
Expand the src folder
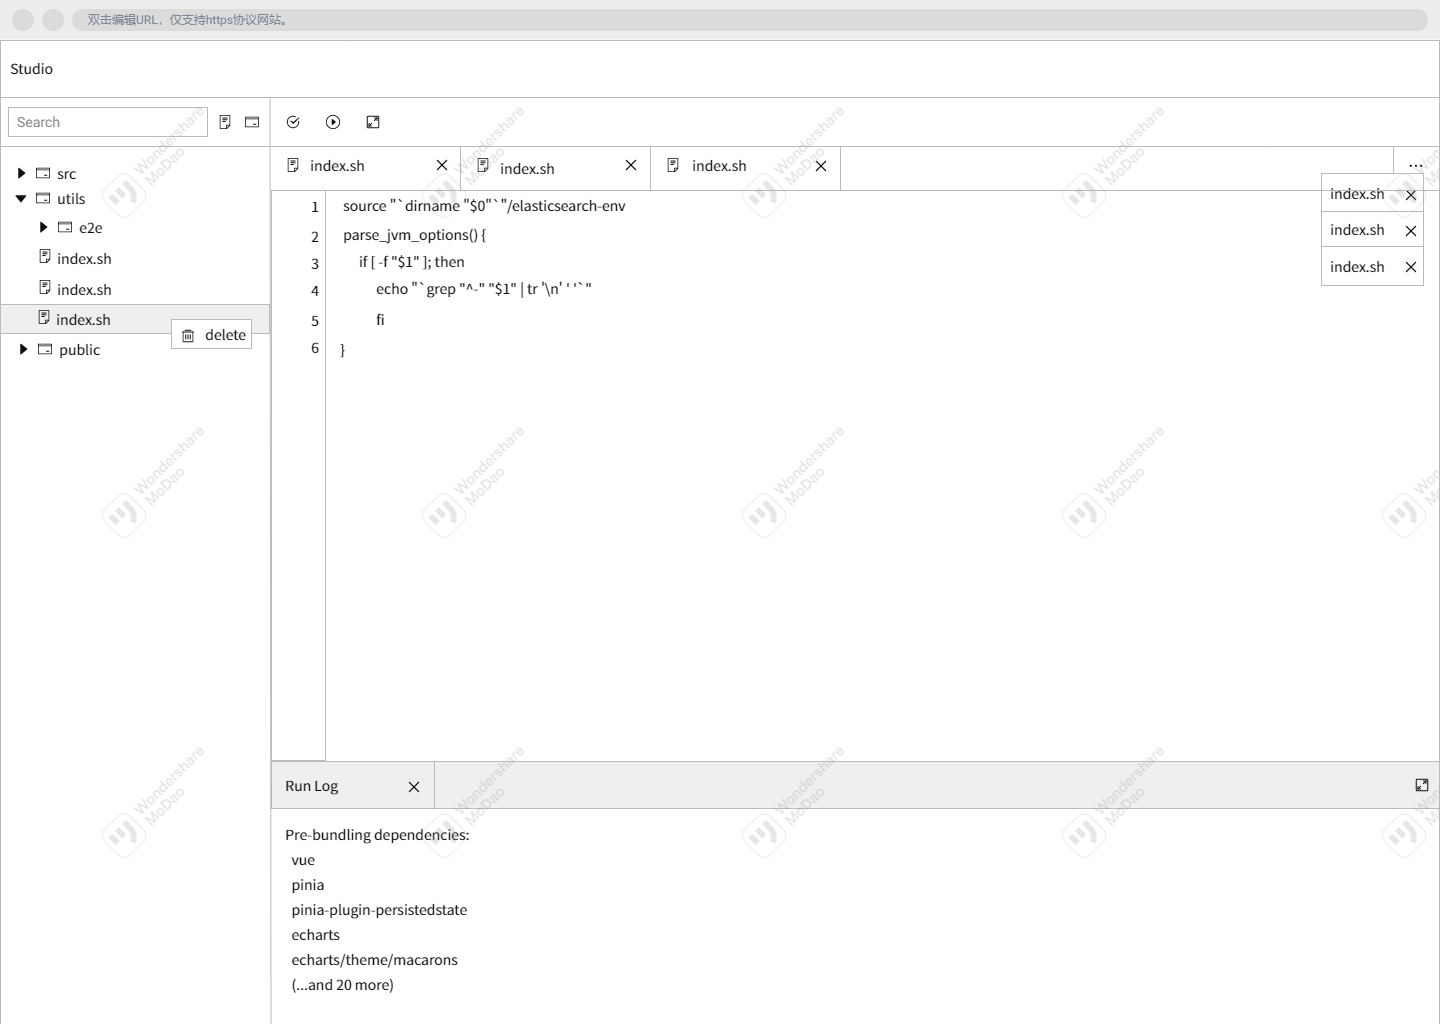click(22, 172)
